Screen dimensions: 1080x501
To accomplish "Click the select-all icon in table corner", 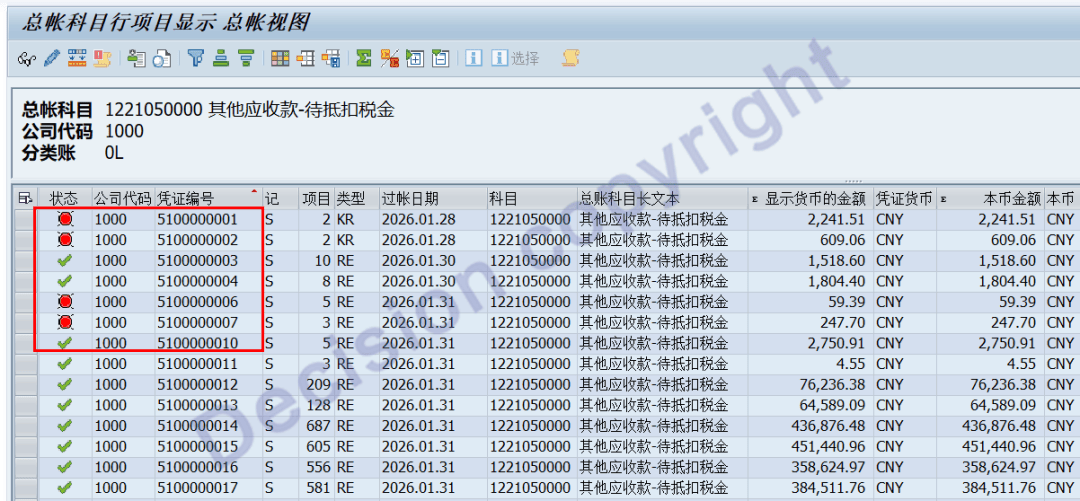I will 25,199.
